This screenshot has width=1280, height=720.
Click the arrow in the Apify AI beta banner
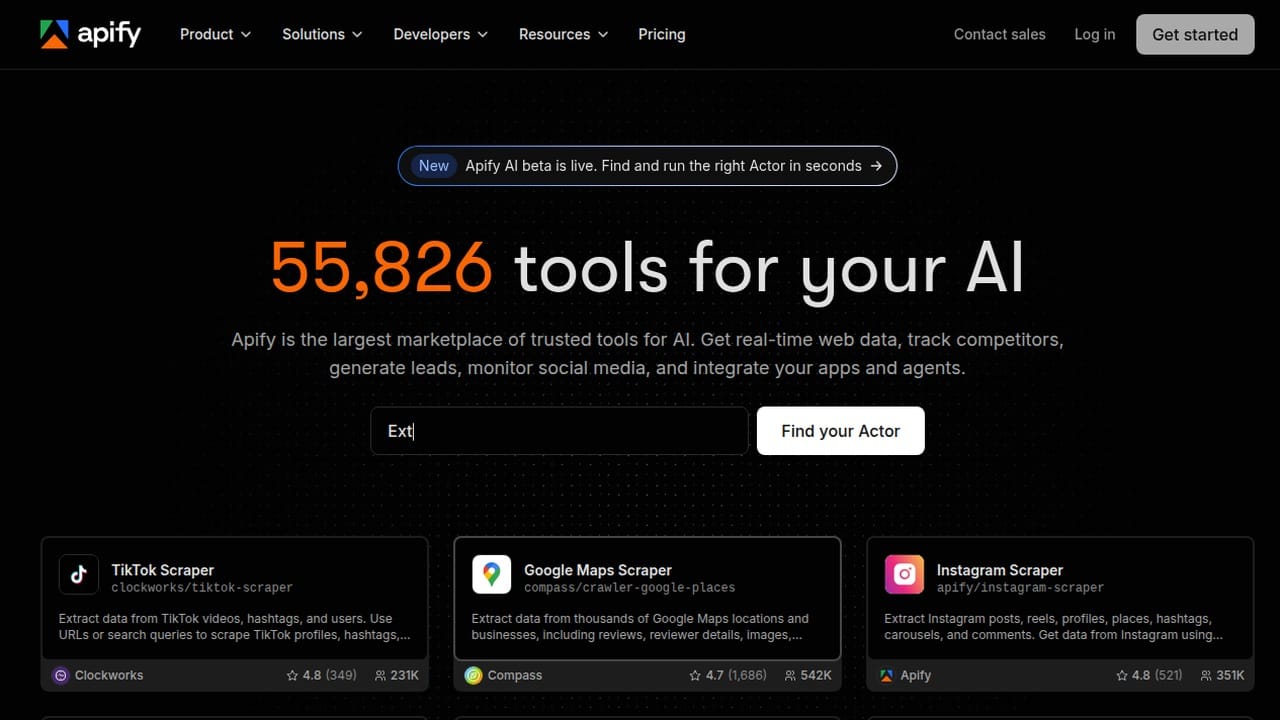click(876, 166)
